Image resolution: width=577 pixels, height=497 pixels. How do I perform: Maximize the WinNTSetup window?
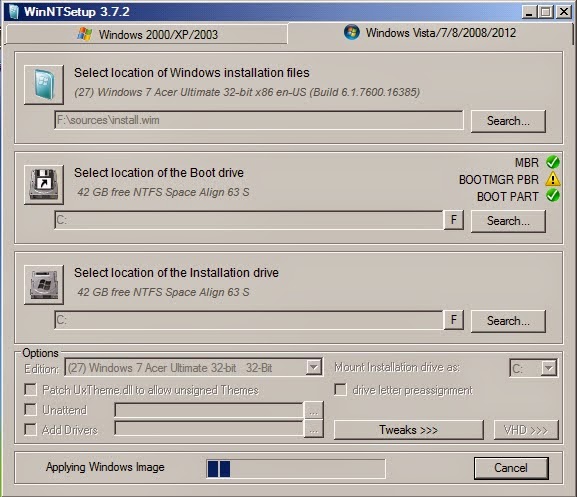[x=546, y=12]
